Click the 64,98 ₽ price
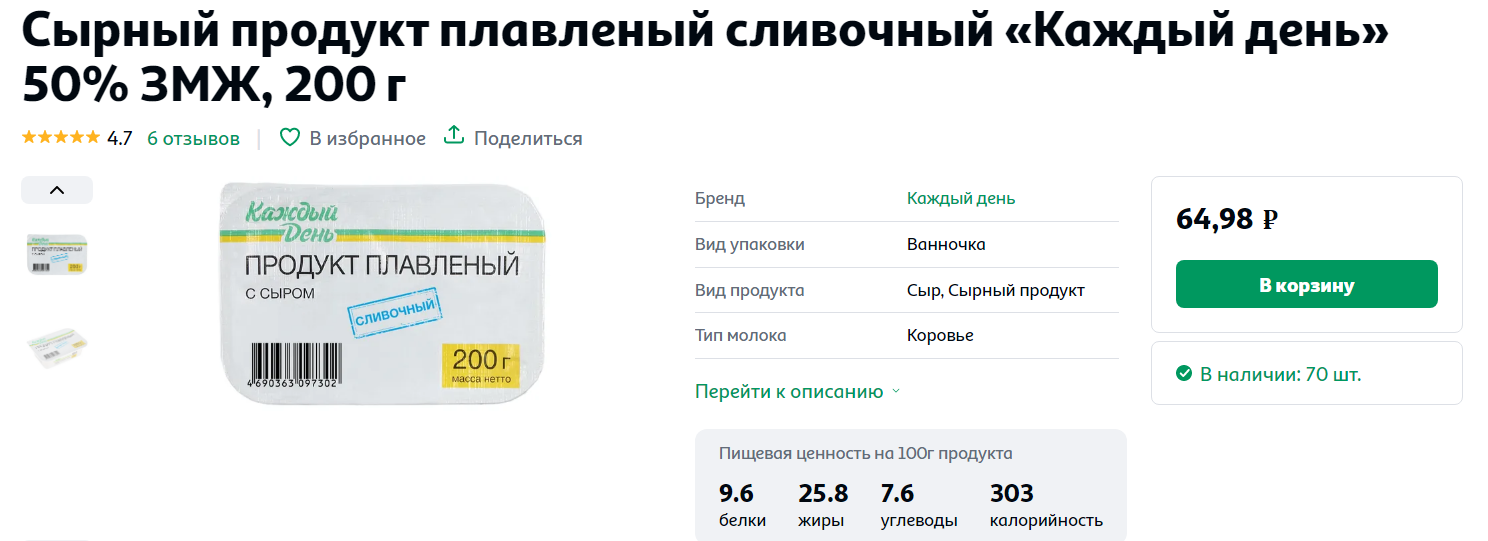Image resolution: width=1488 pixels, height=541 pixels. click(1227, 218)
